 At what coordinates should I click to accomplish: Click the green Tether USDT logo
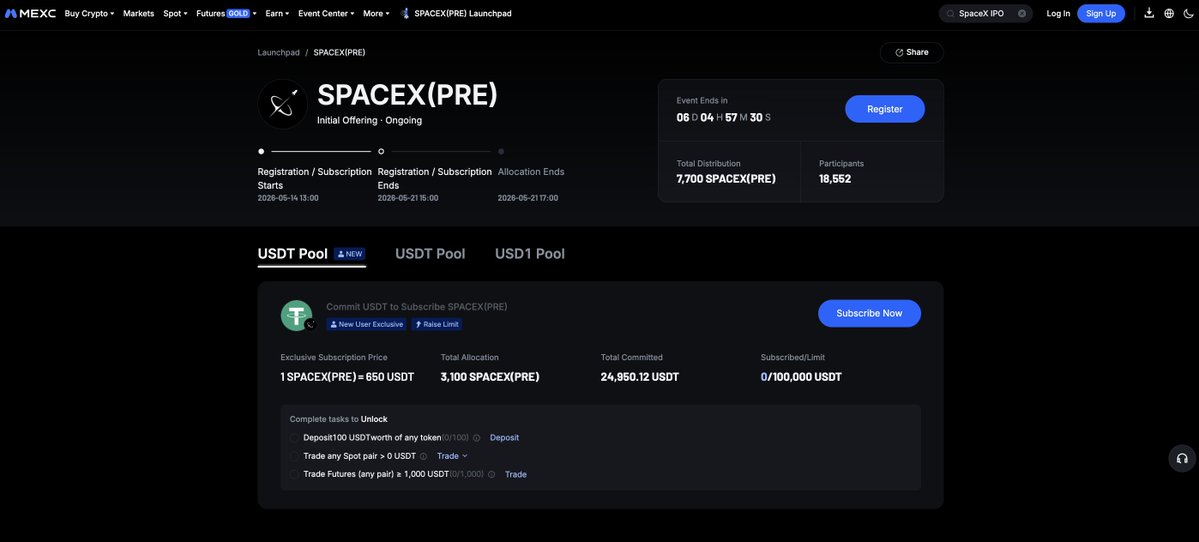296,315
